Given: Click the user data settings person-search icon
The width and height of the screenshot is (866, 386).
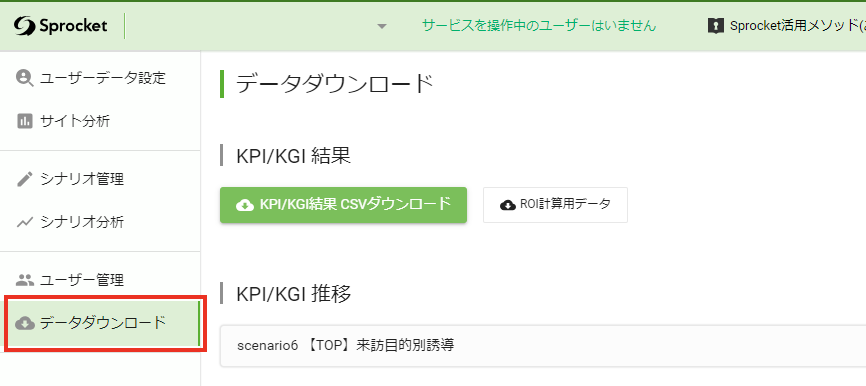Looking at the screenshot, I should [25, 78].
